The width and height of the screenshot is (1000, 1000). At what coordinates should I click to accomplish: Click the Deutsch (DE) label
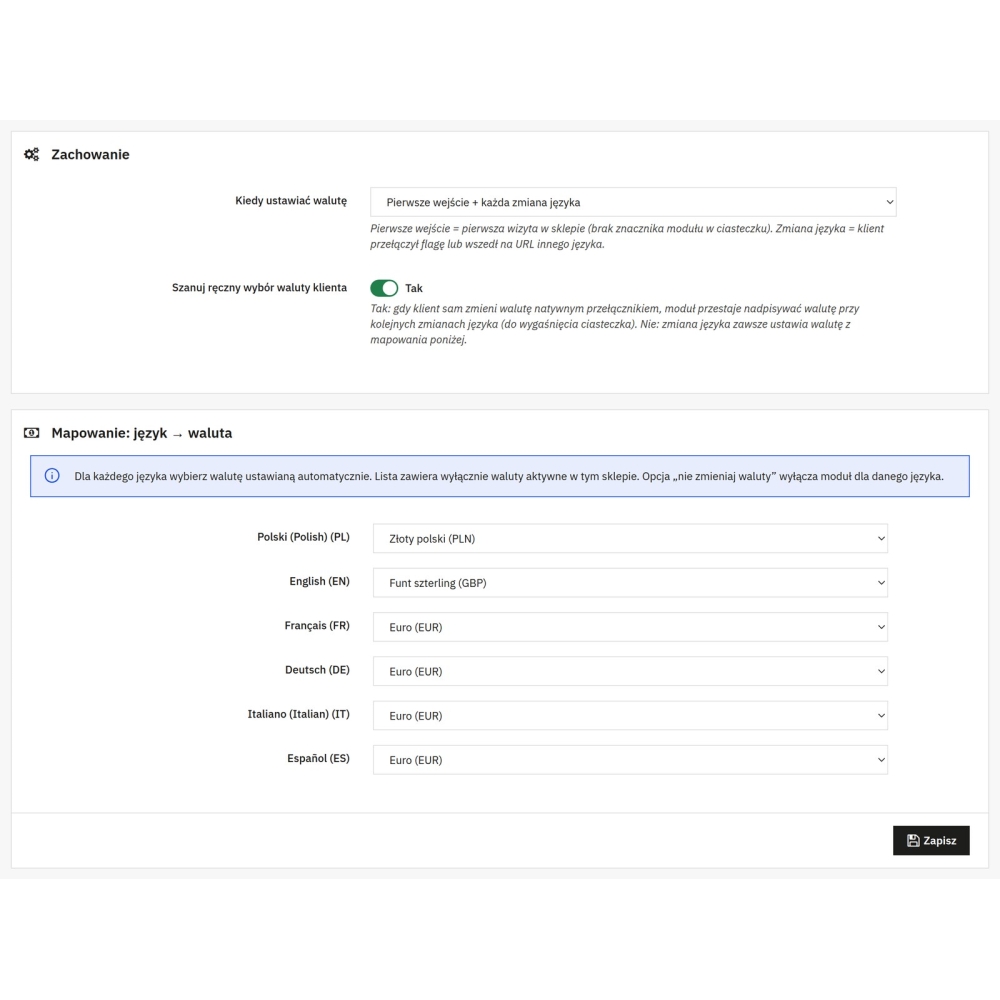[317, 670]
